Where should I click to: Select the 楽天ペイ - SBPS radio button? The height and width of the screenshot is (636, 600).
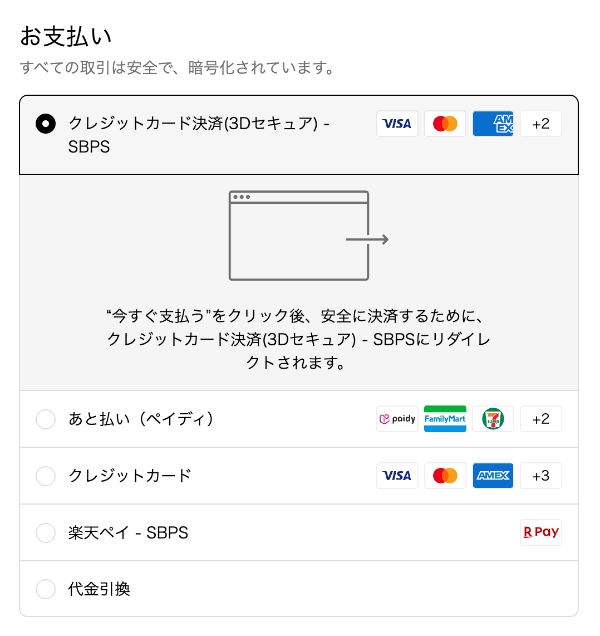(45, 533)
